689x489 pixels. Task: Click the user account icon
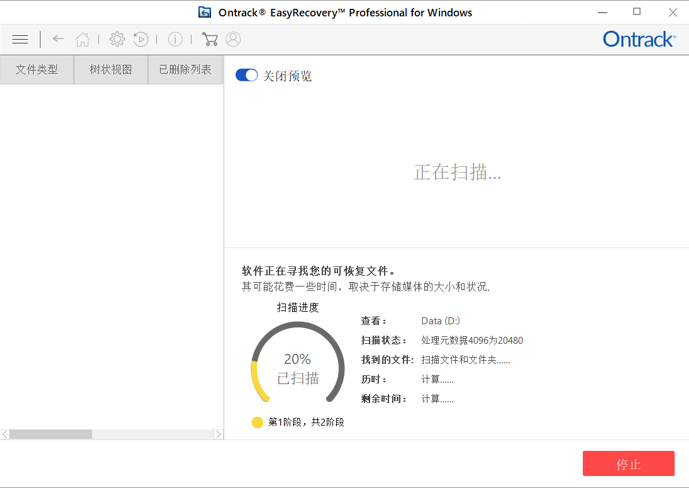(x=233, y=40)
